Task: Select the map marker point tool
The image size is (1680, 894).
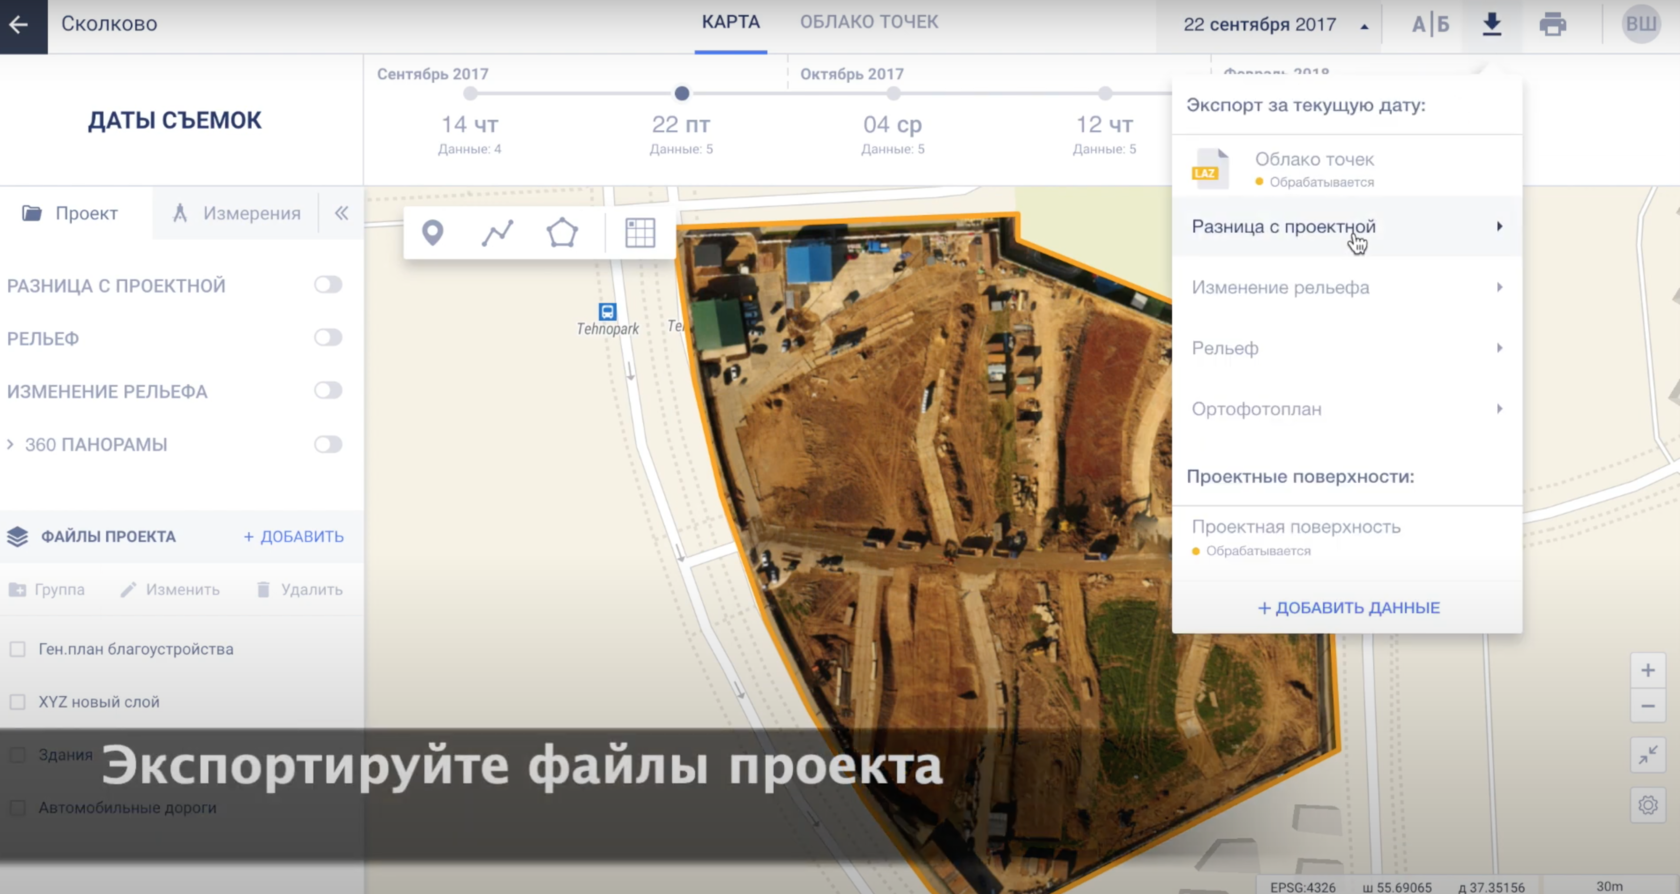Action: coord(432,233)
